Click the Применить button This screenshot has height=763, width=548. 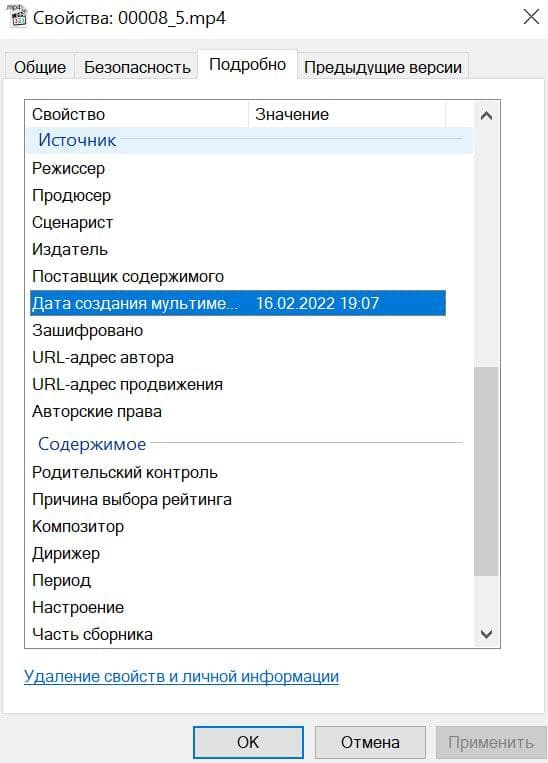click(491, 743)
